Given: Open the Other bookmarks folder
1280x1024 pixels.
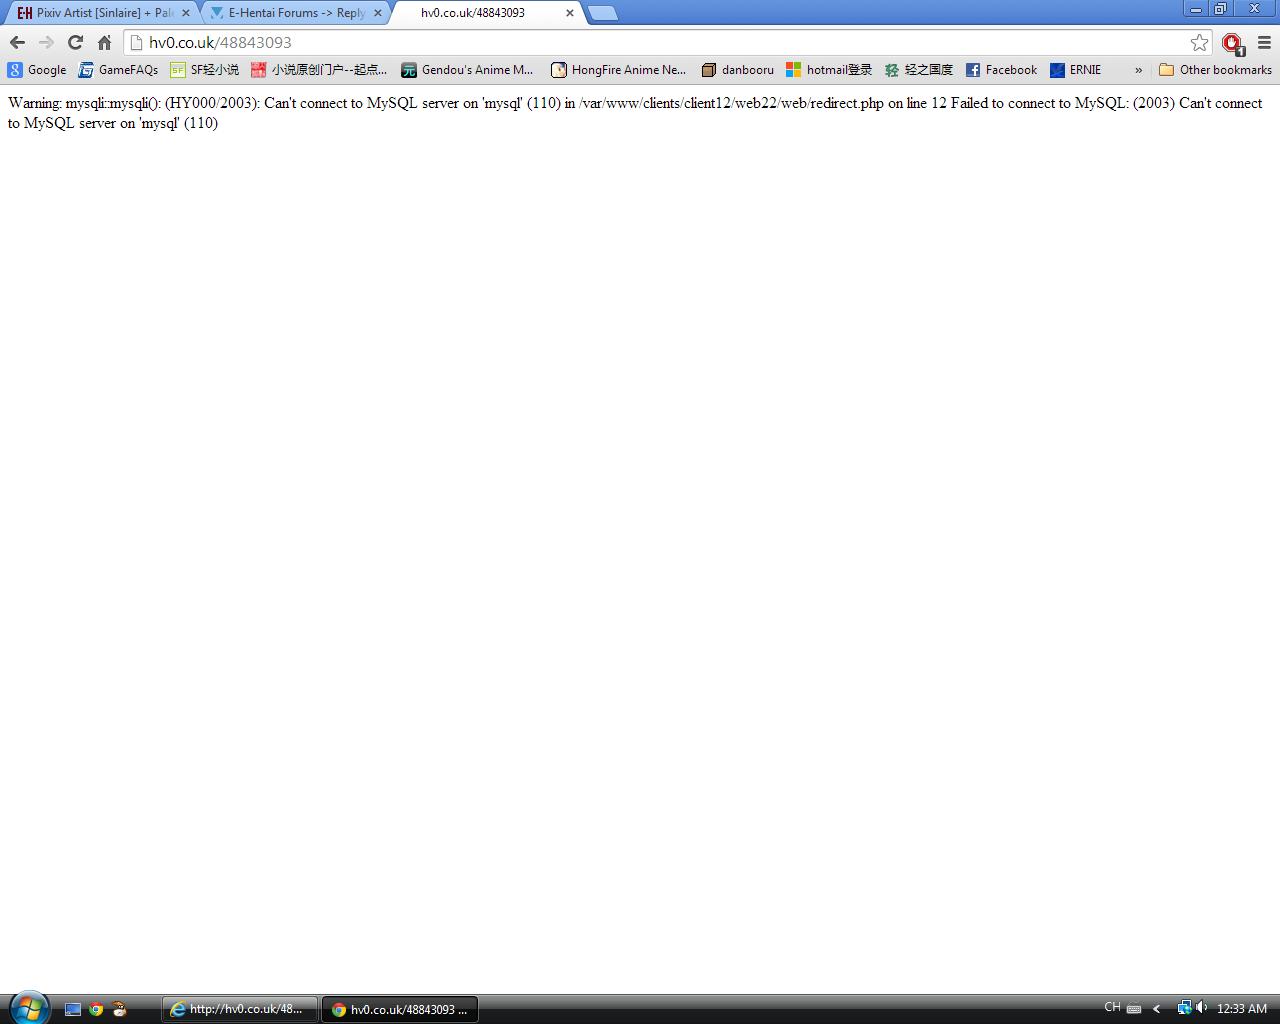Looking at the screenshot, I should (1215, 70).
